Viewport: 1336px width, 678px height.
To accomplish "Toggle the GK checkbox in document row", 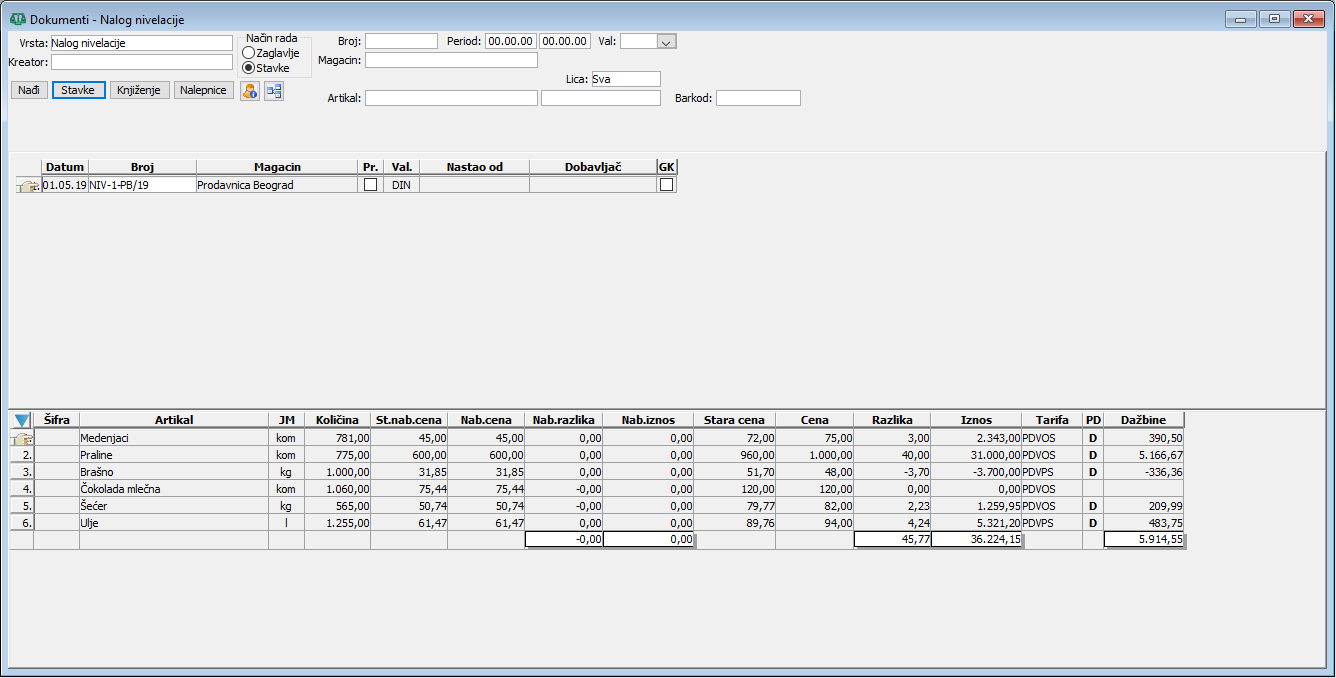I will point(666,185).
